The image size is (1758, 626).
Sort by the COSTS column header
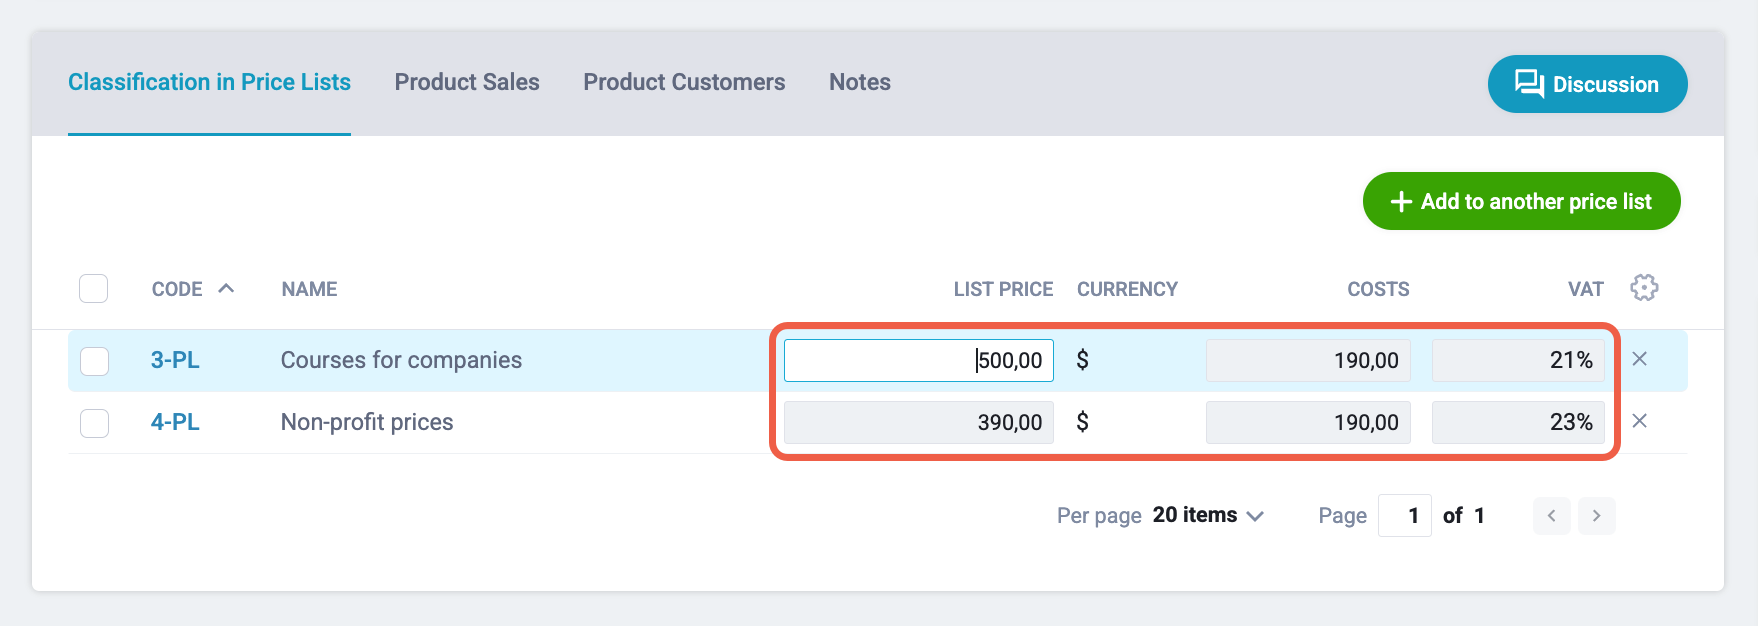(x=1378, y=289)
